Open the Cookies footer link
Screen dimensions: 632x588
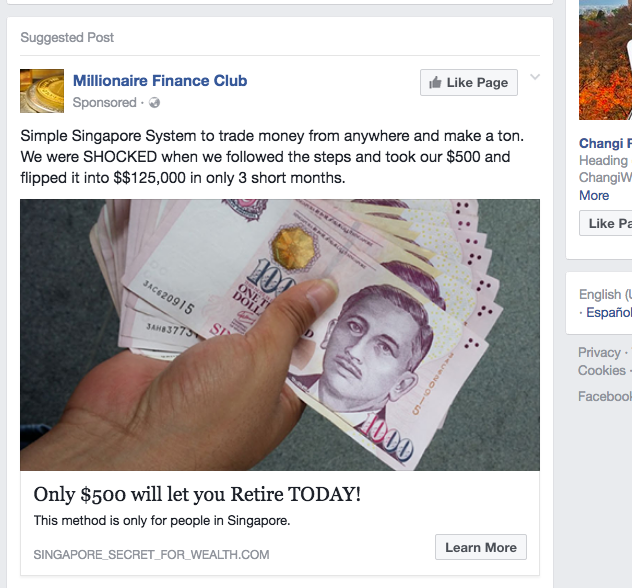[602, 370]
